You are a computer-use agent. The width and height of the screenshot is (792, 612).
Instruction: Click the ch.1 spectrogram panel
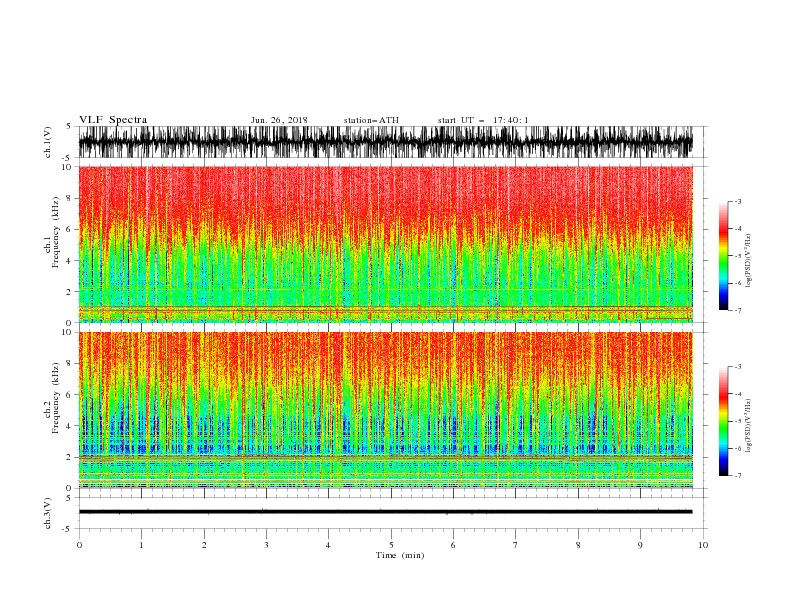tap(385, 244)
